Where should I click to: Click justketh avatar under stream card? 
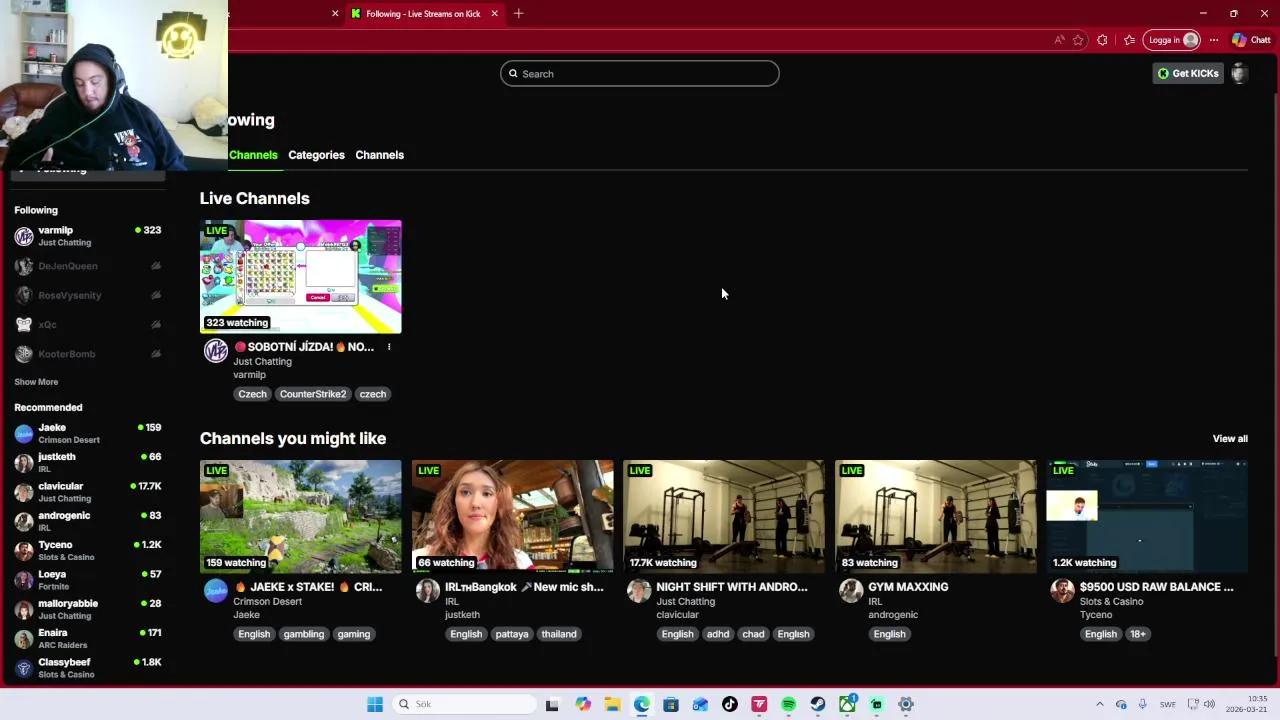[428, 590]
